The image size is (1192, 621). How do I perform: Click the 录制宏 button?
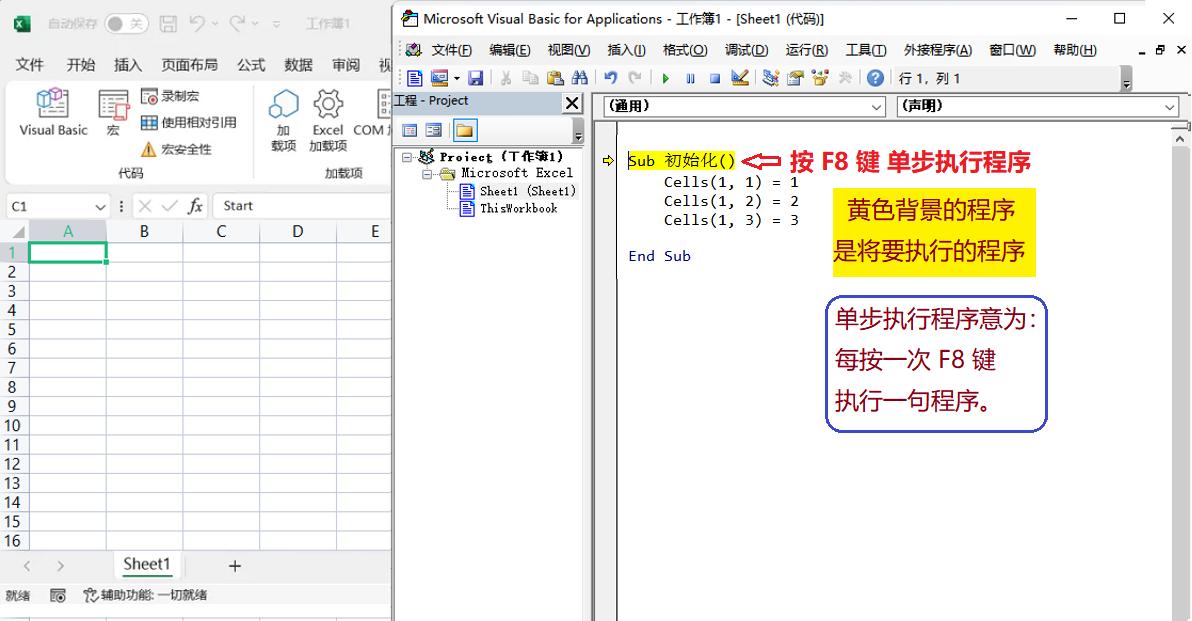170,97
